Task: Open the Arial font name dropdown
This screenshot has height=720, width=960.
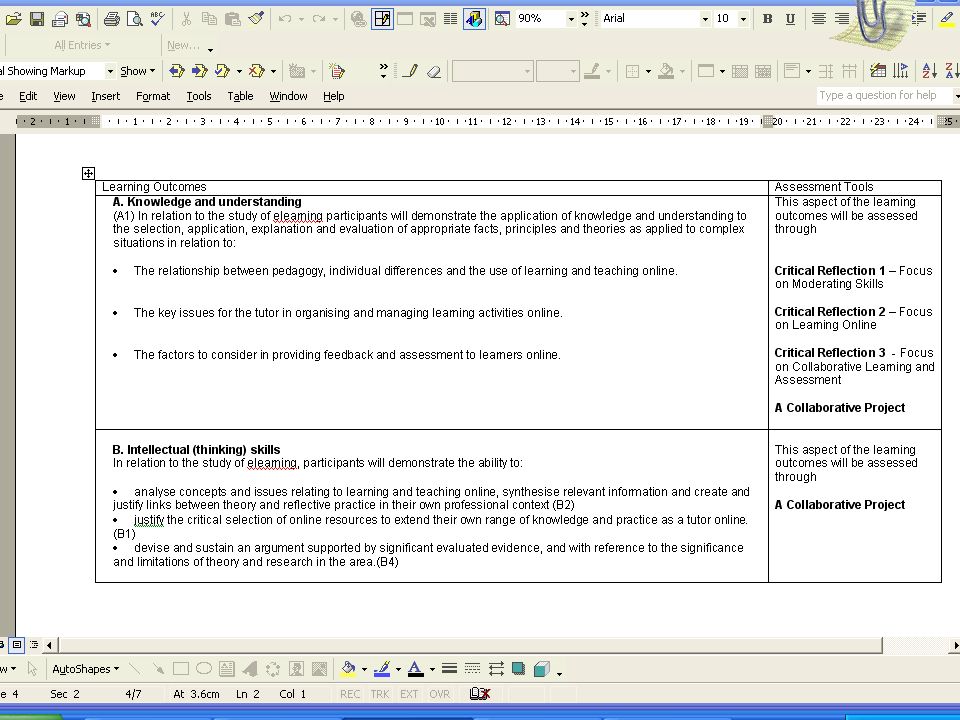Action: click(x=705, y=19)
